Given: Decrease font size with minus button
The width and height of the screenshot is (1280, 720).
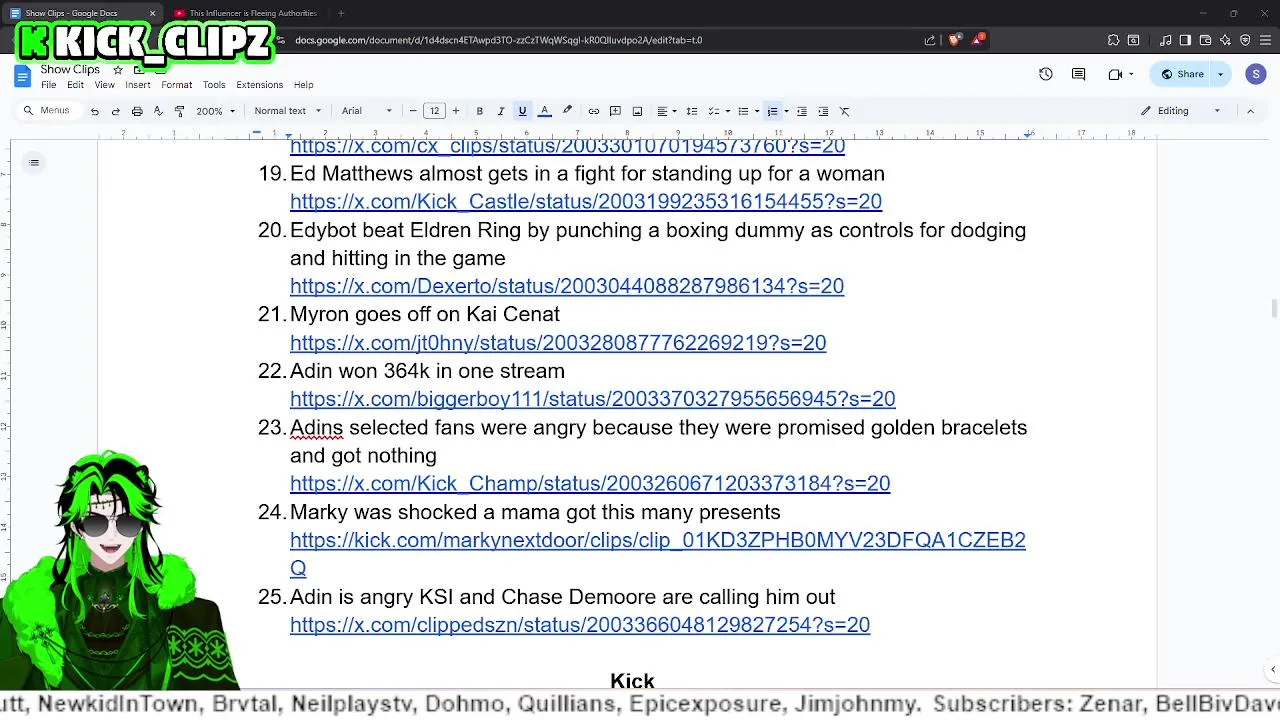Looking at the screenshot, I should (413, 111).
